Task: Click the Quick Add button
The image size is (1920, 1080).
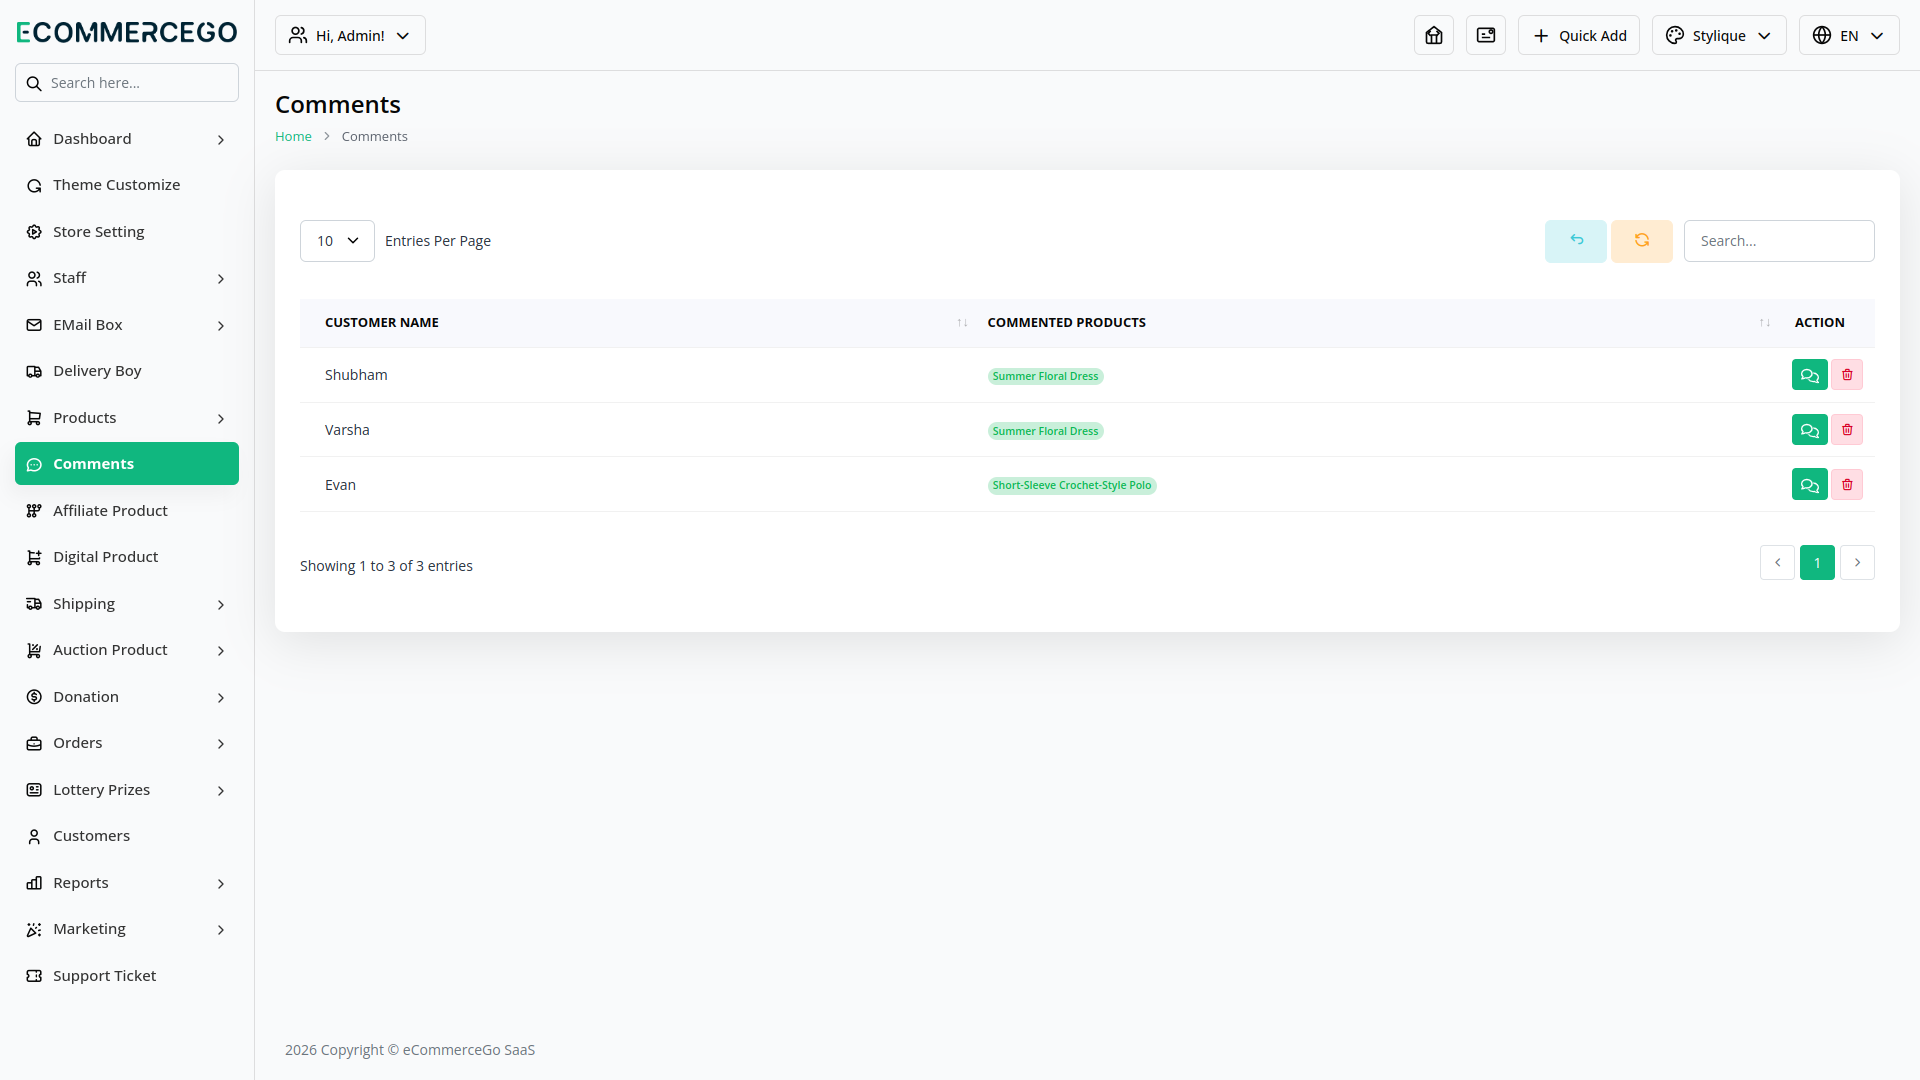Action: point(1579,35)
